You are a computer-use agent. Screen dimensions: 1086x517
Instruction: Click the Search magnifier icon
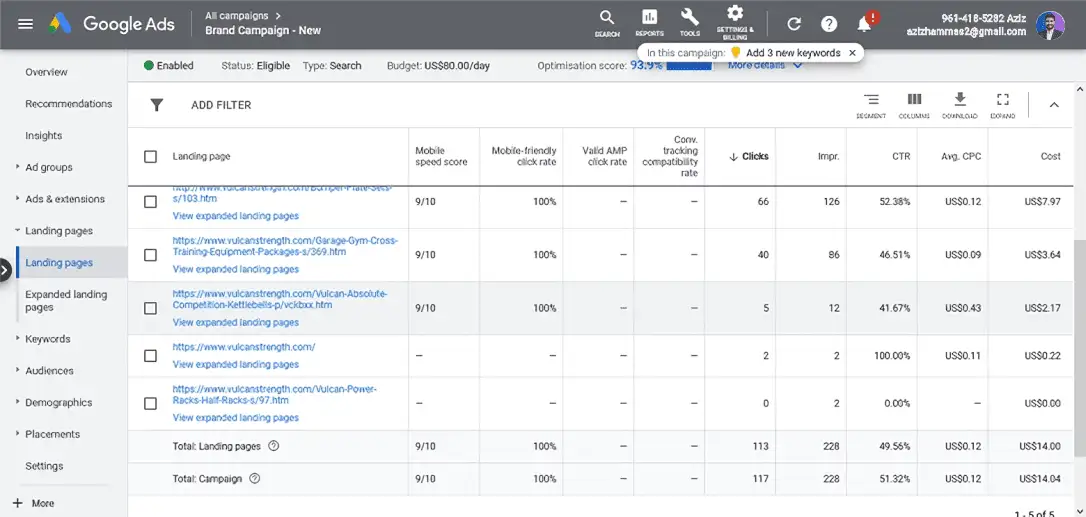(x=607, y=20)
